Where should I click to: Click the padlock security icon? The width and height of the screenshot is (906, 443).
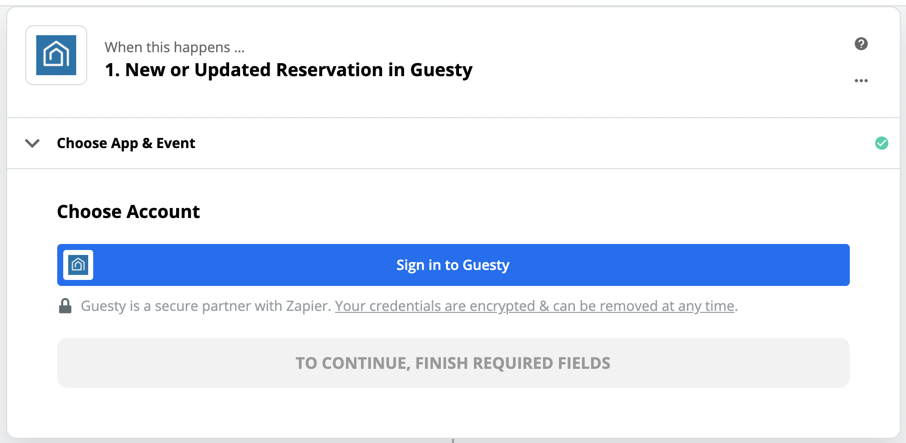[x=65, y=306]
